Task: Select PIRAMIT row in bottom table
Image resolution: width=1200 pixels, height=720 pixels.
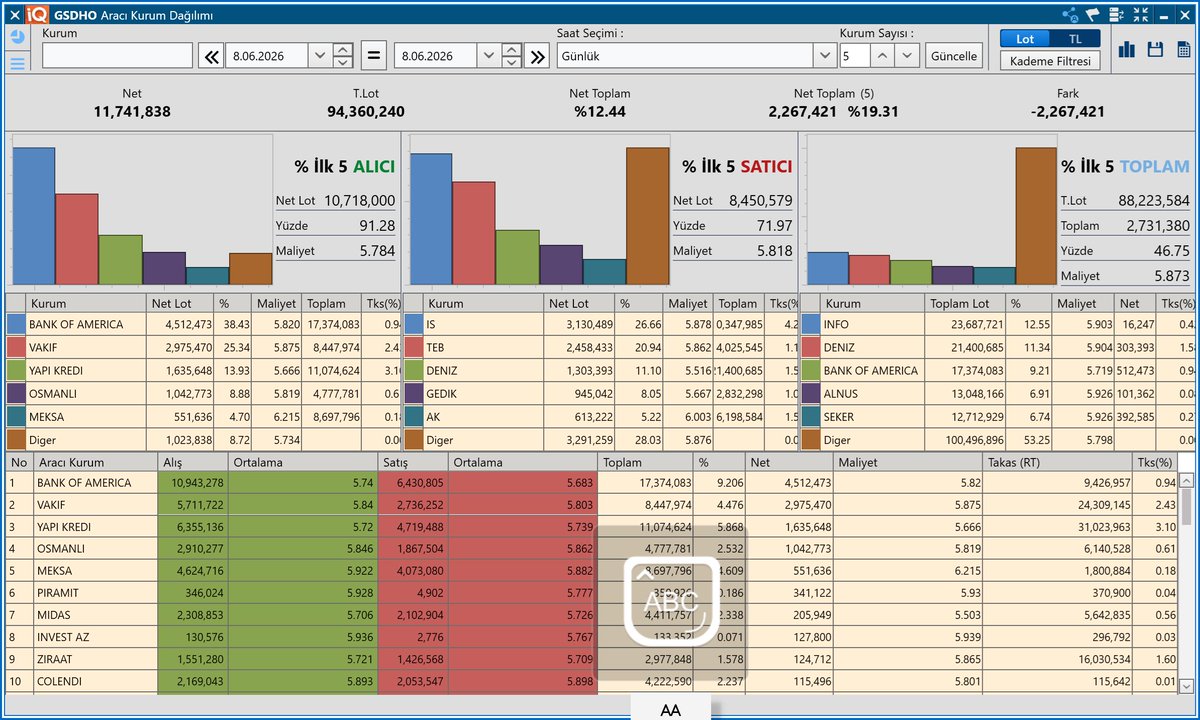Action: [x=592, y=593]
